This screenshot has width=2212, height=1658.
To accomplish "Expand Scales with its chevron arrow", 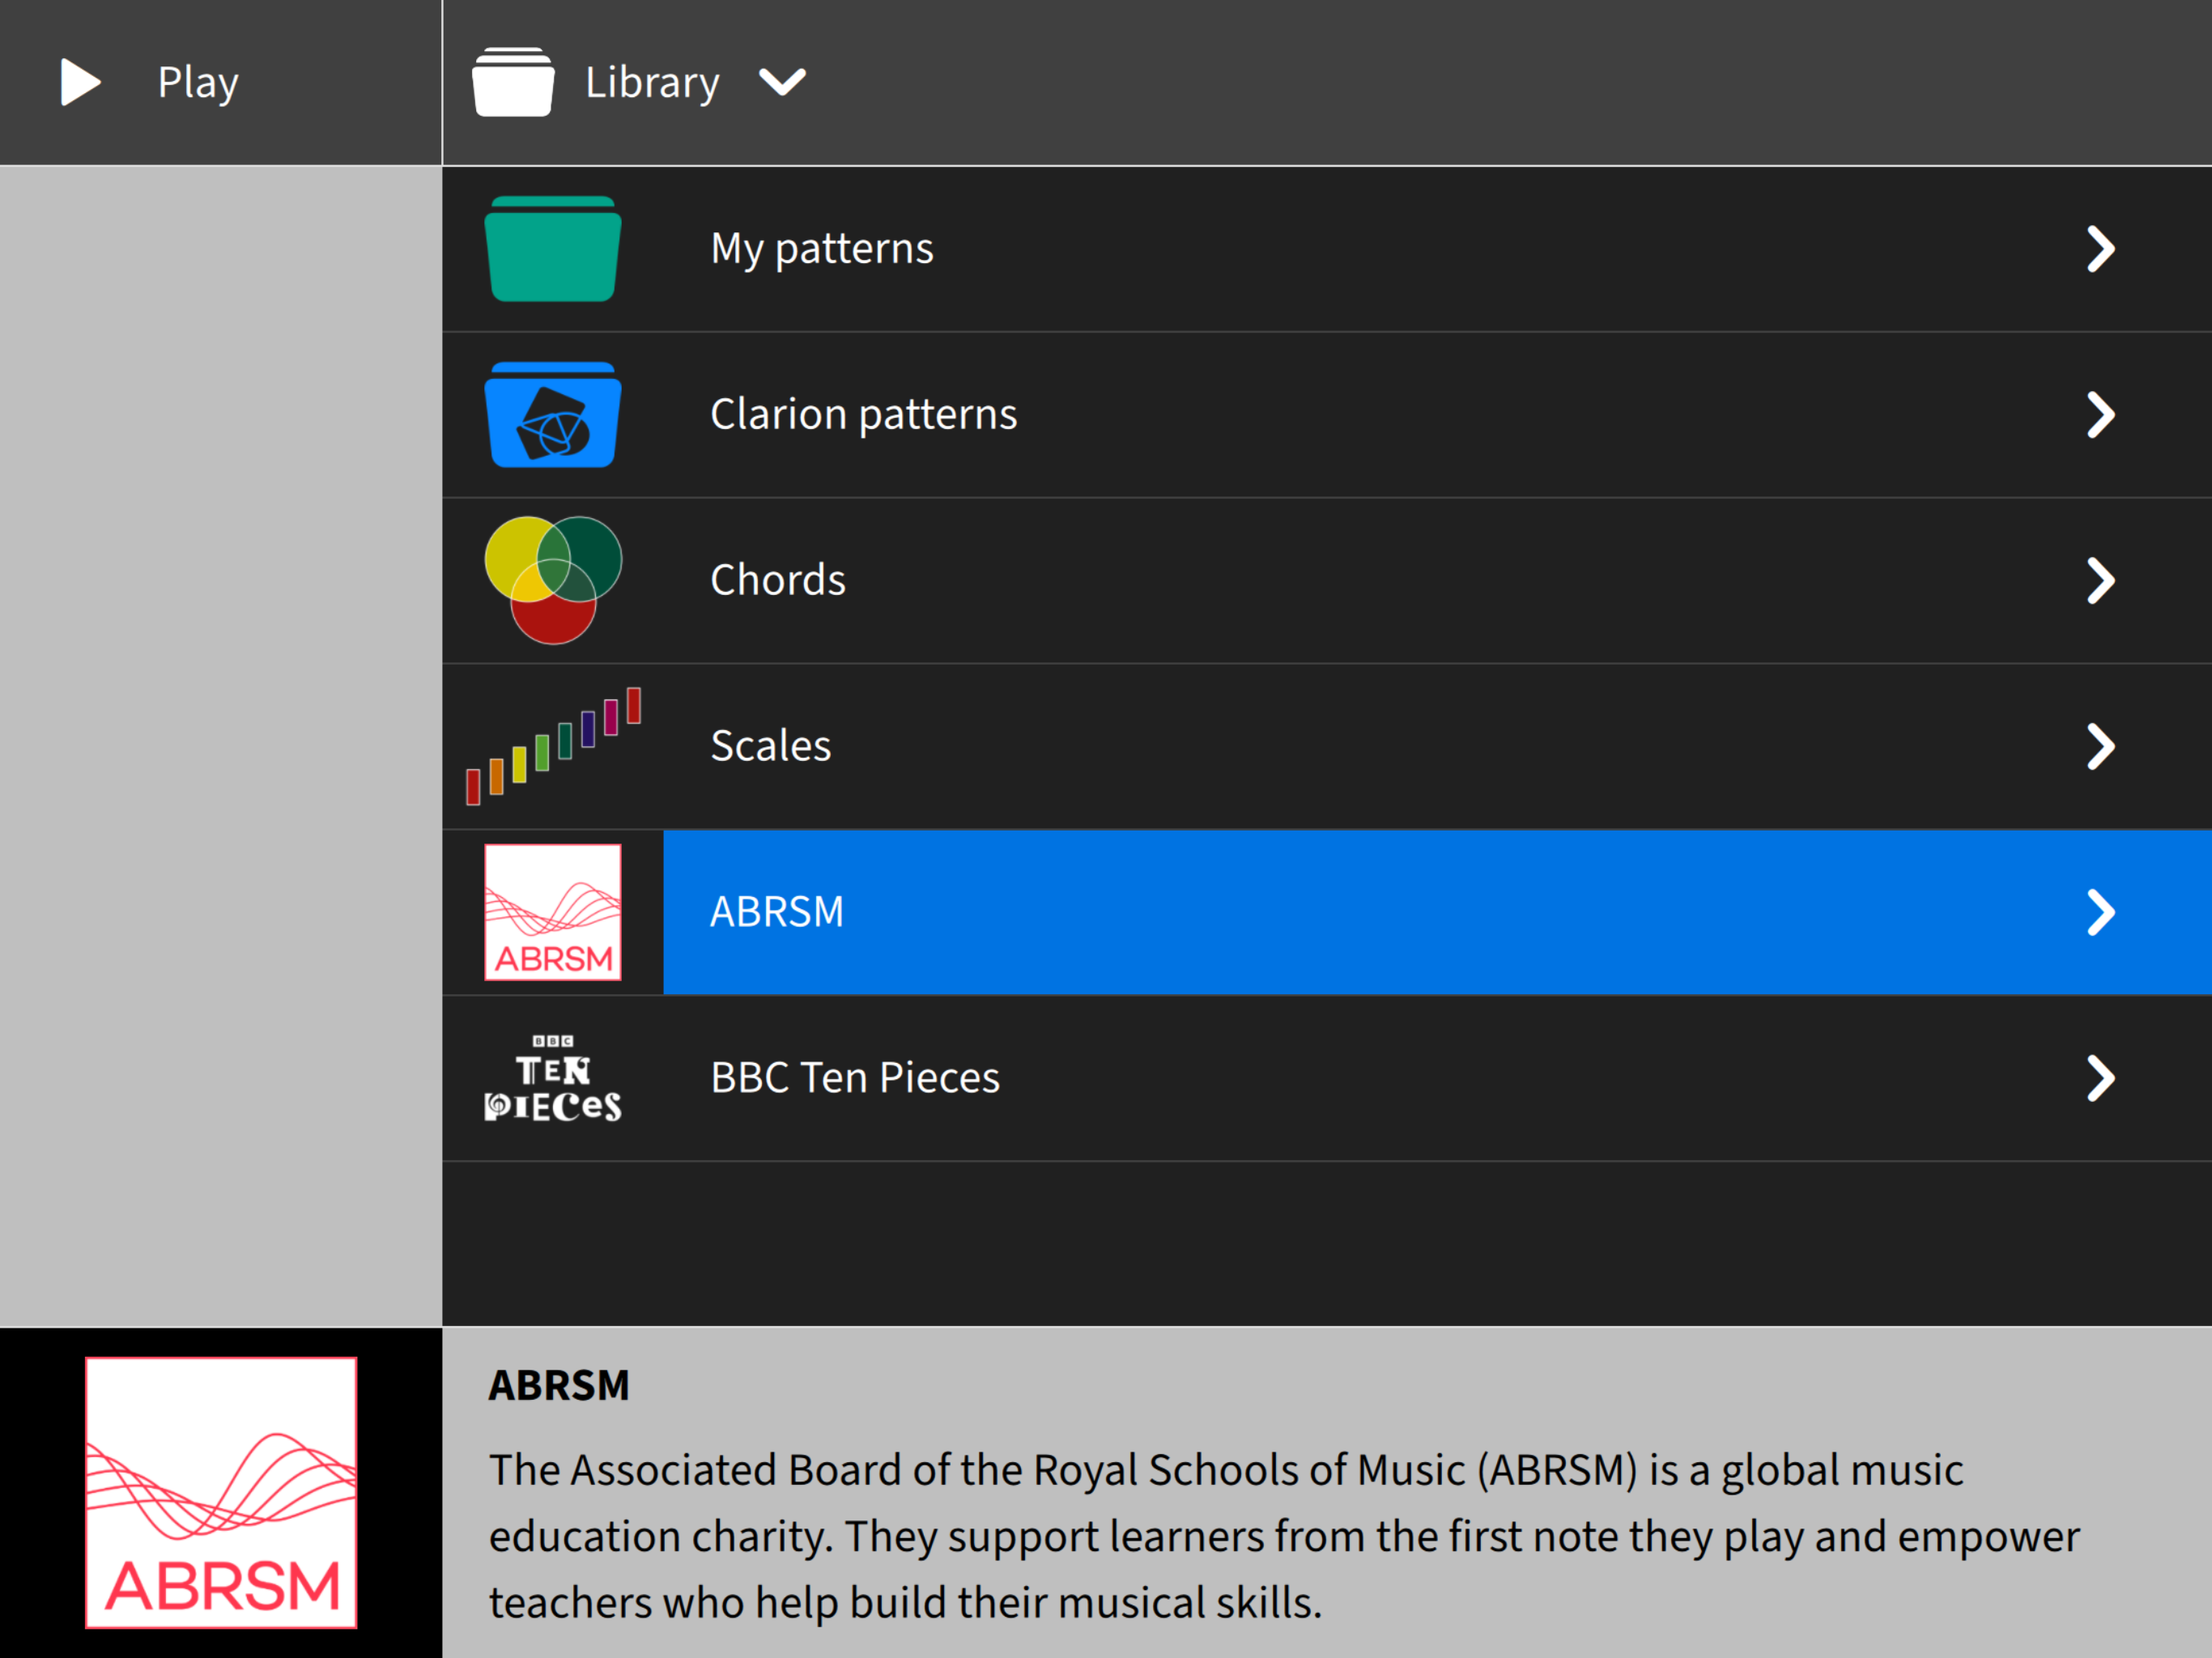I will pos(2100,747).
